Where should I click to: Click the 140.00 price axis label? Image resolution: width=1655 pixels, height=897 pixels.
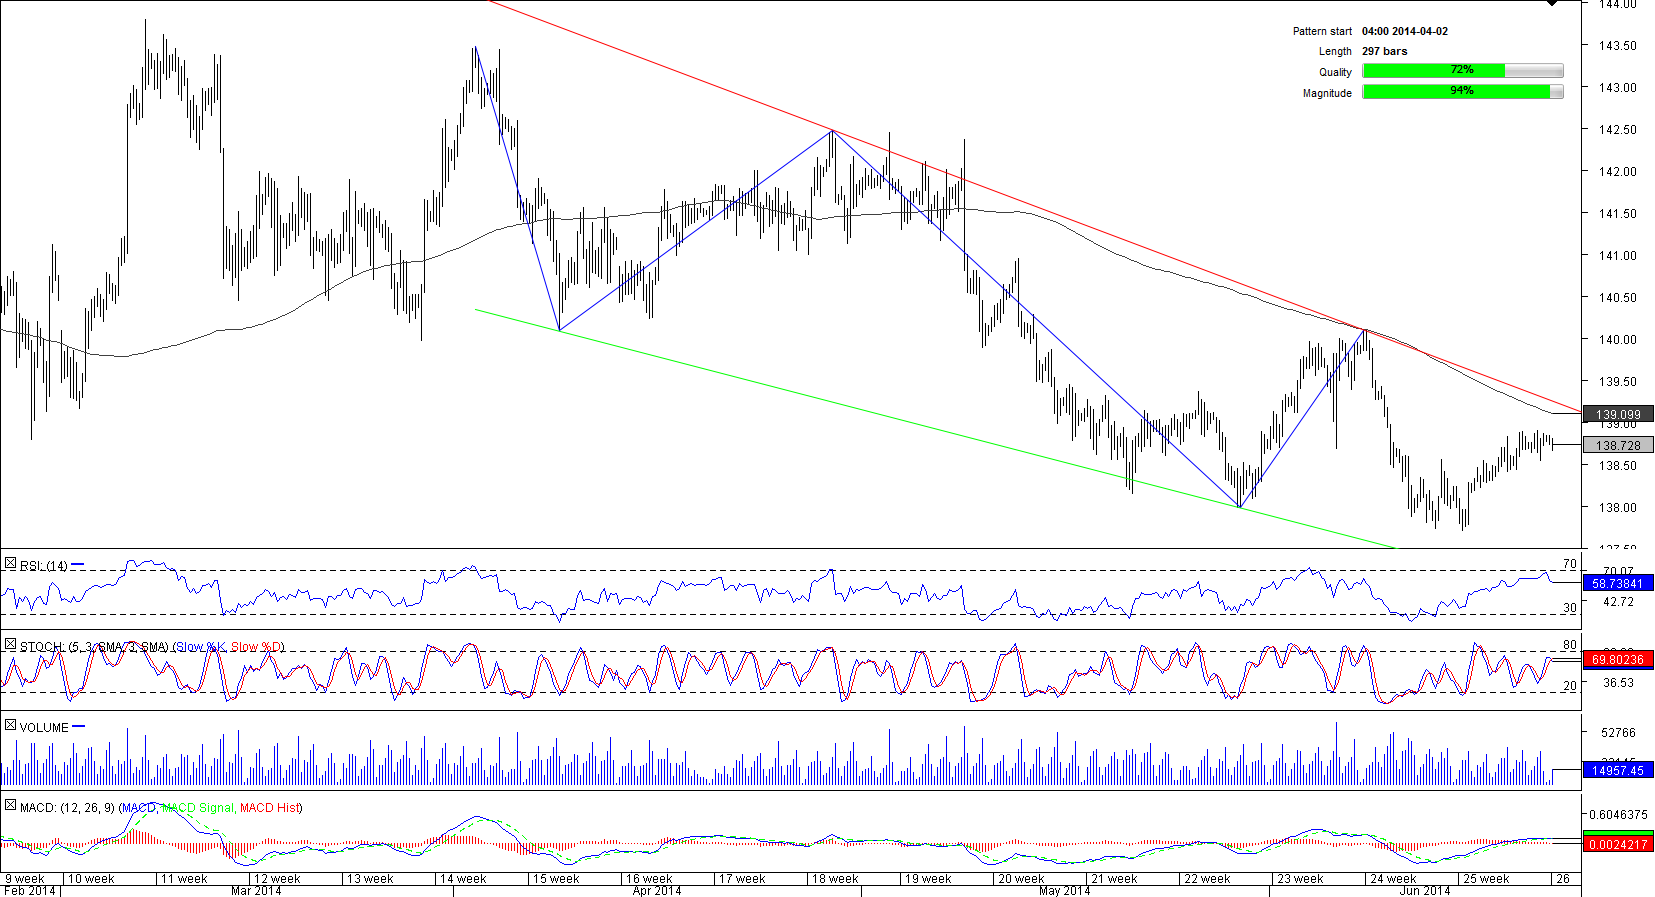click(x=1618, y=340)
